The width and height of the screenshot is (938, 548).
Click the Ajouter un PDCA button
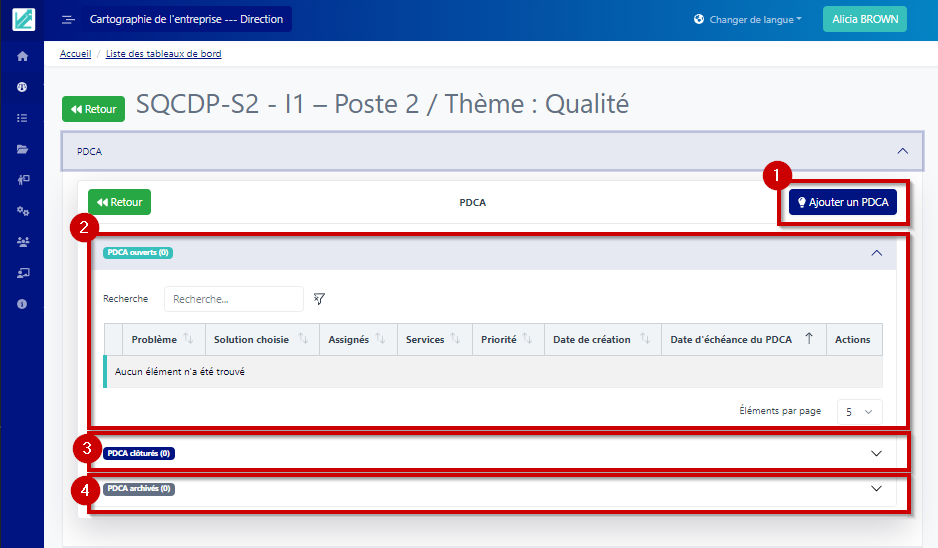coord(842,203)
